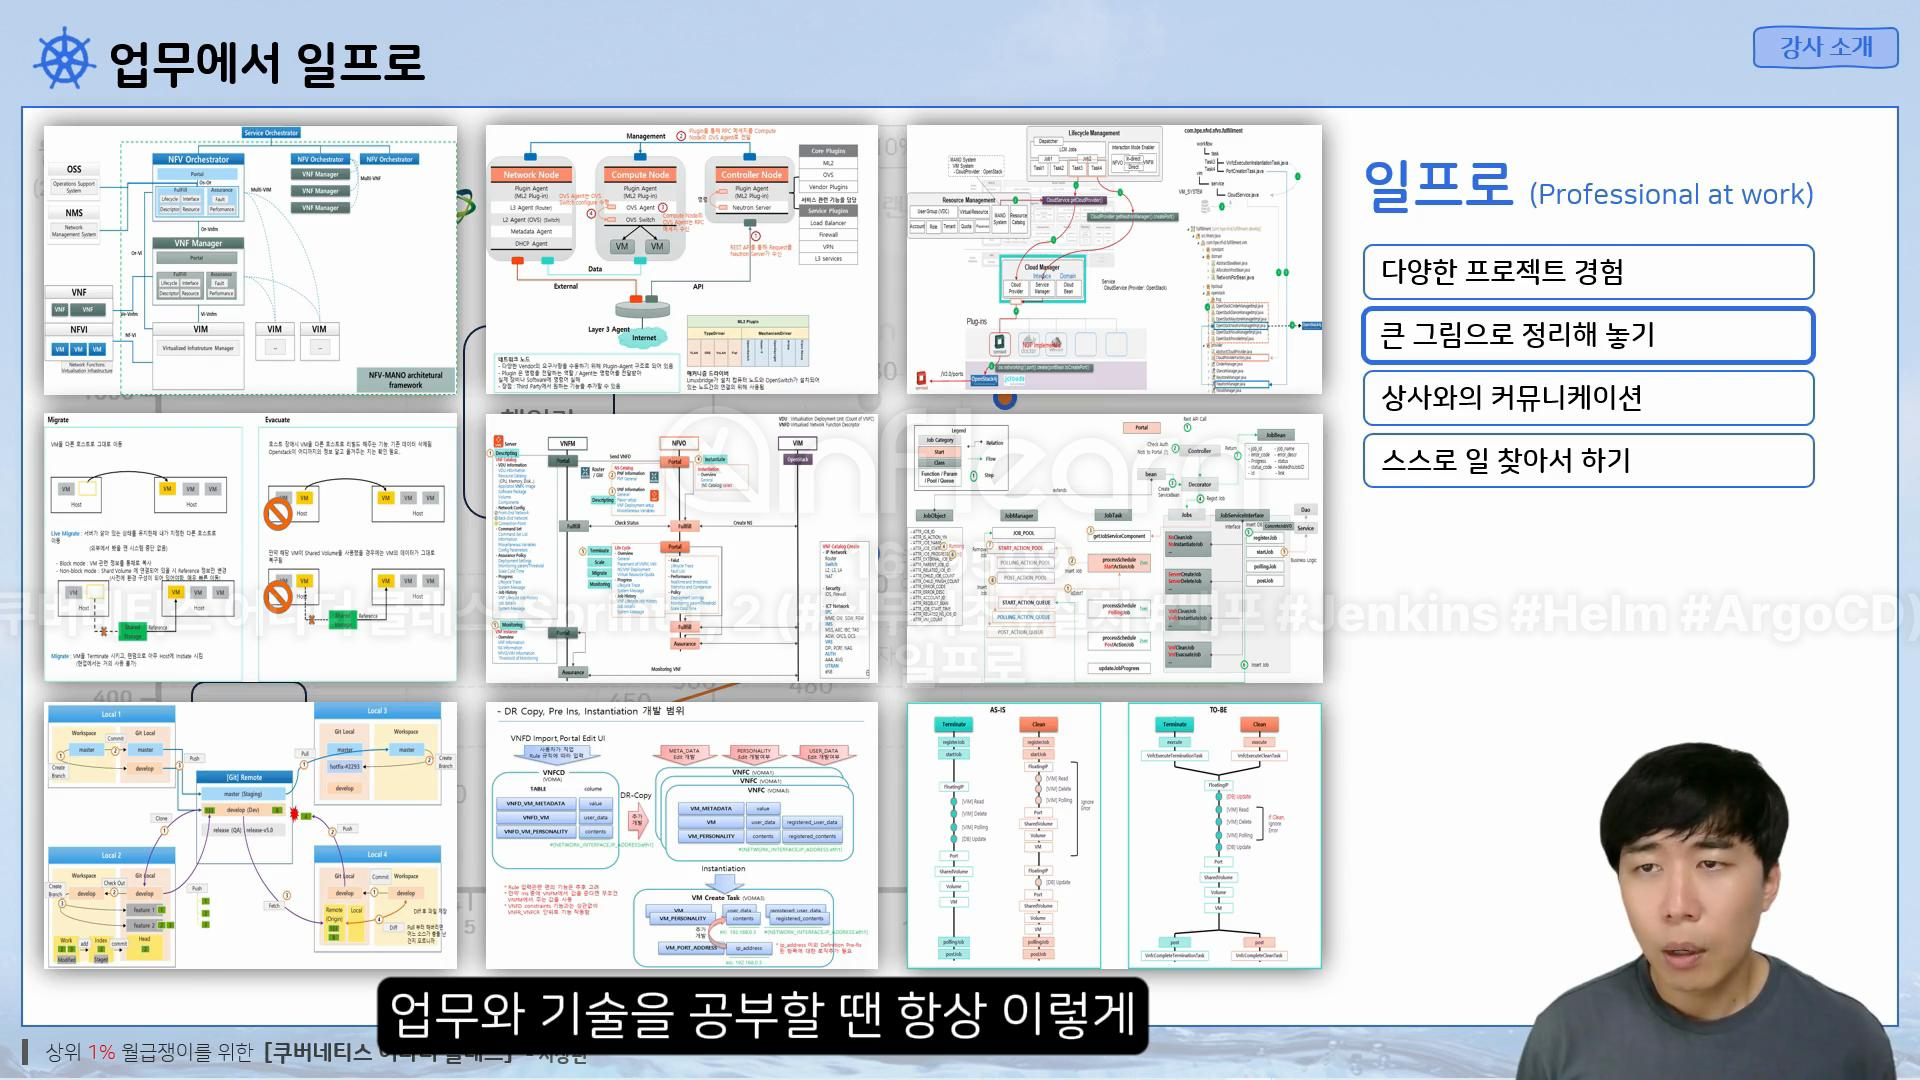The height and width of the screenshot is (1080, 1920).
Task: Open the Network Node Compute Node diagram
Action: (681, 259)
